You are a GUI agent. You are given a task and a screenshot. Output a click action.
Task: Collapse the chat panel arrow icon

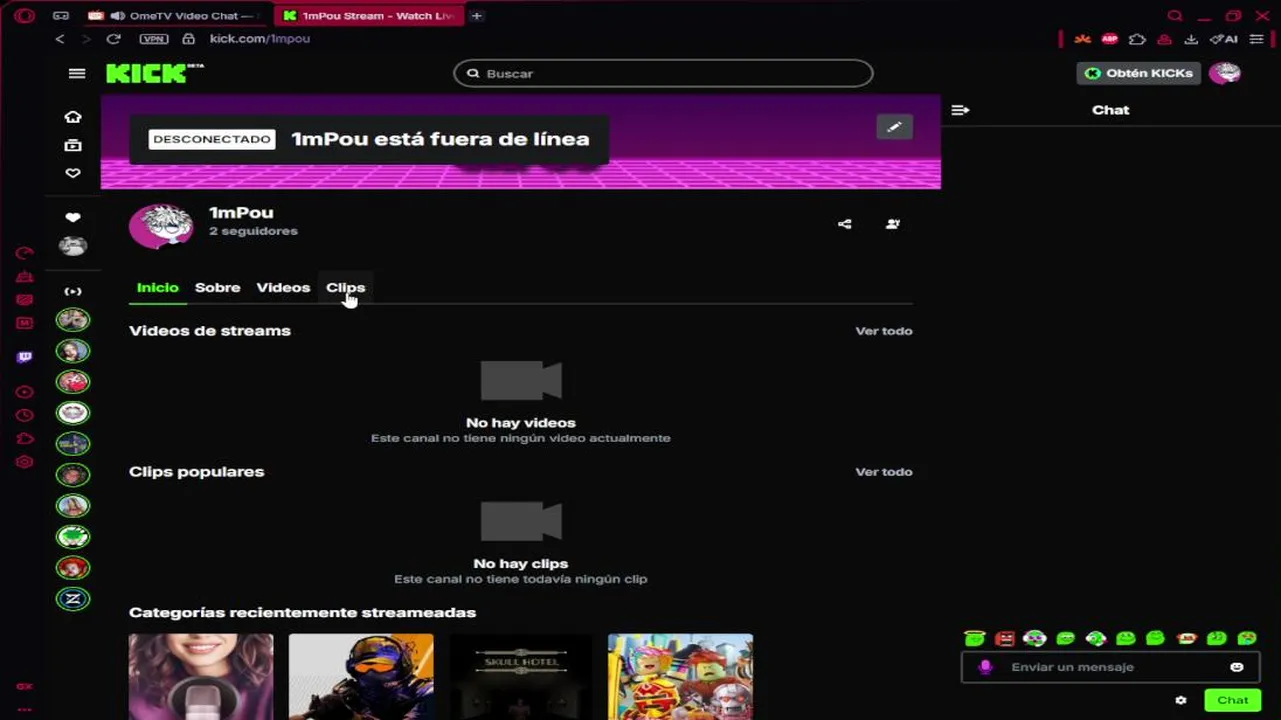[x=960, y=110]
